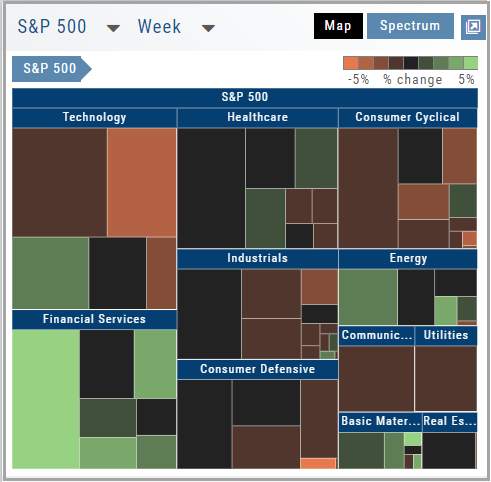Click the pop-out window icon
The height and width of the screenshot is (482, 491).
(473, 27)
